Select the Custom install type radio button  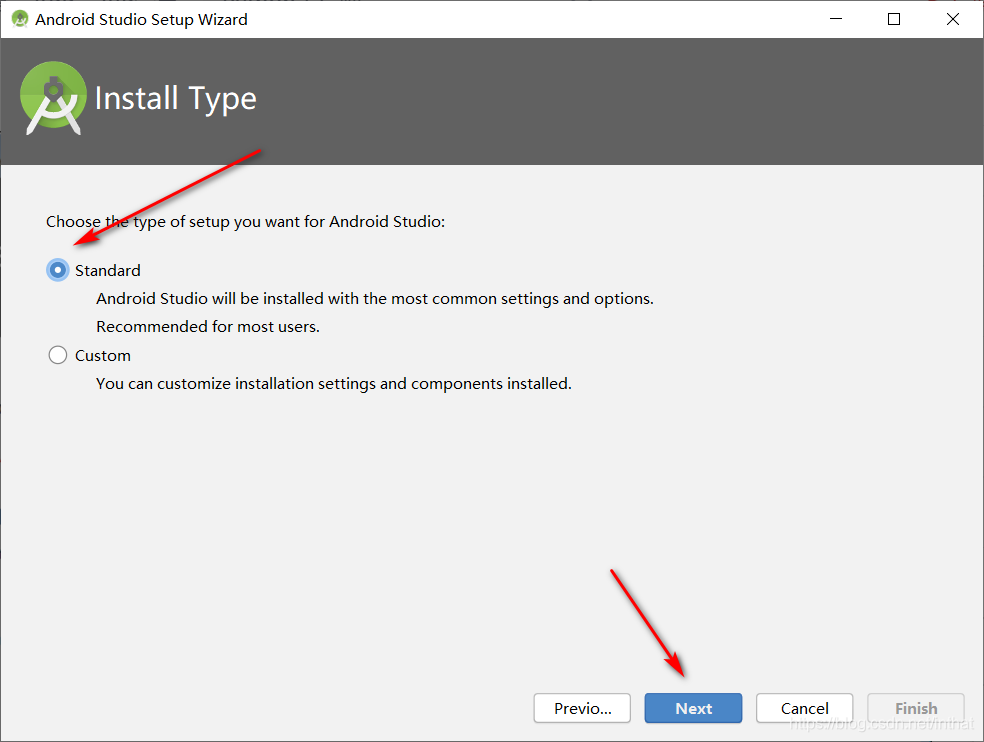tap(58, 355)
